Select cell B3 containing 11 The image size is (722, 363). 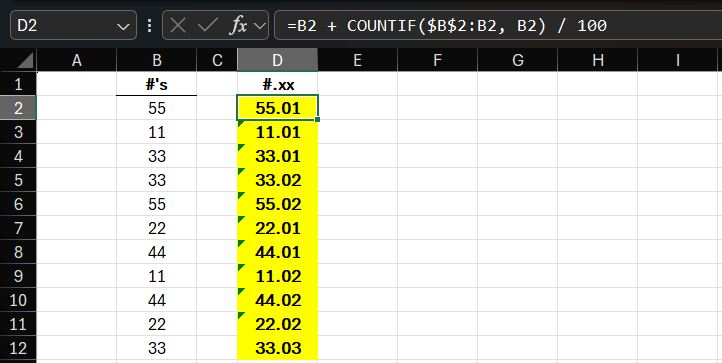(x=157, y=132)
